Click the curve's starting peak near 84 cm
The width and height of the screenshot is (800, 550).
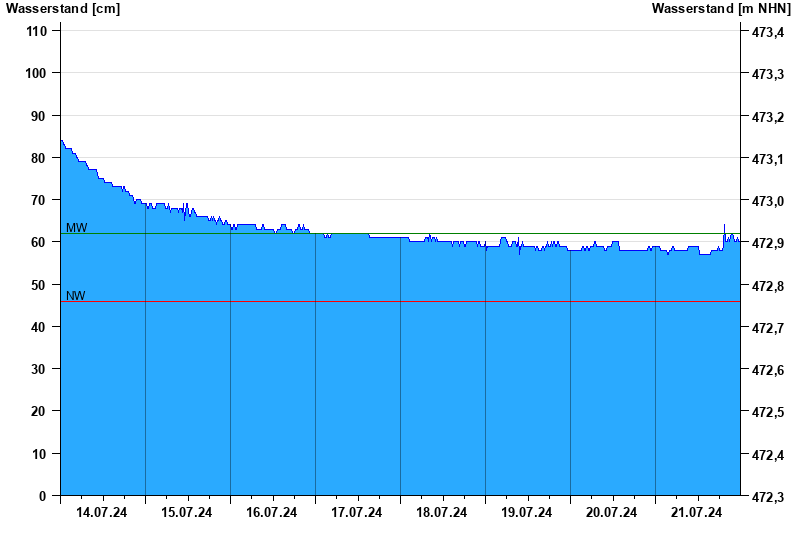[62, 141]
